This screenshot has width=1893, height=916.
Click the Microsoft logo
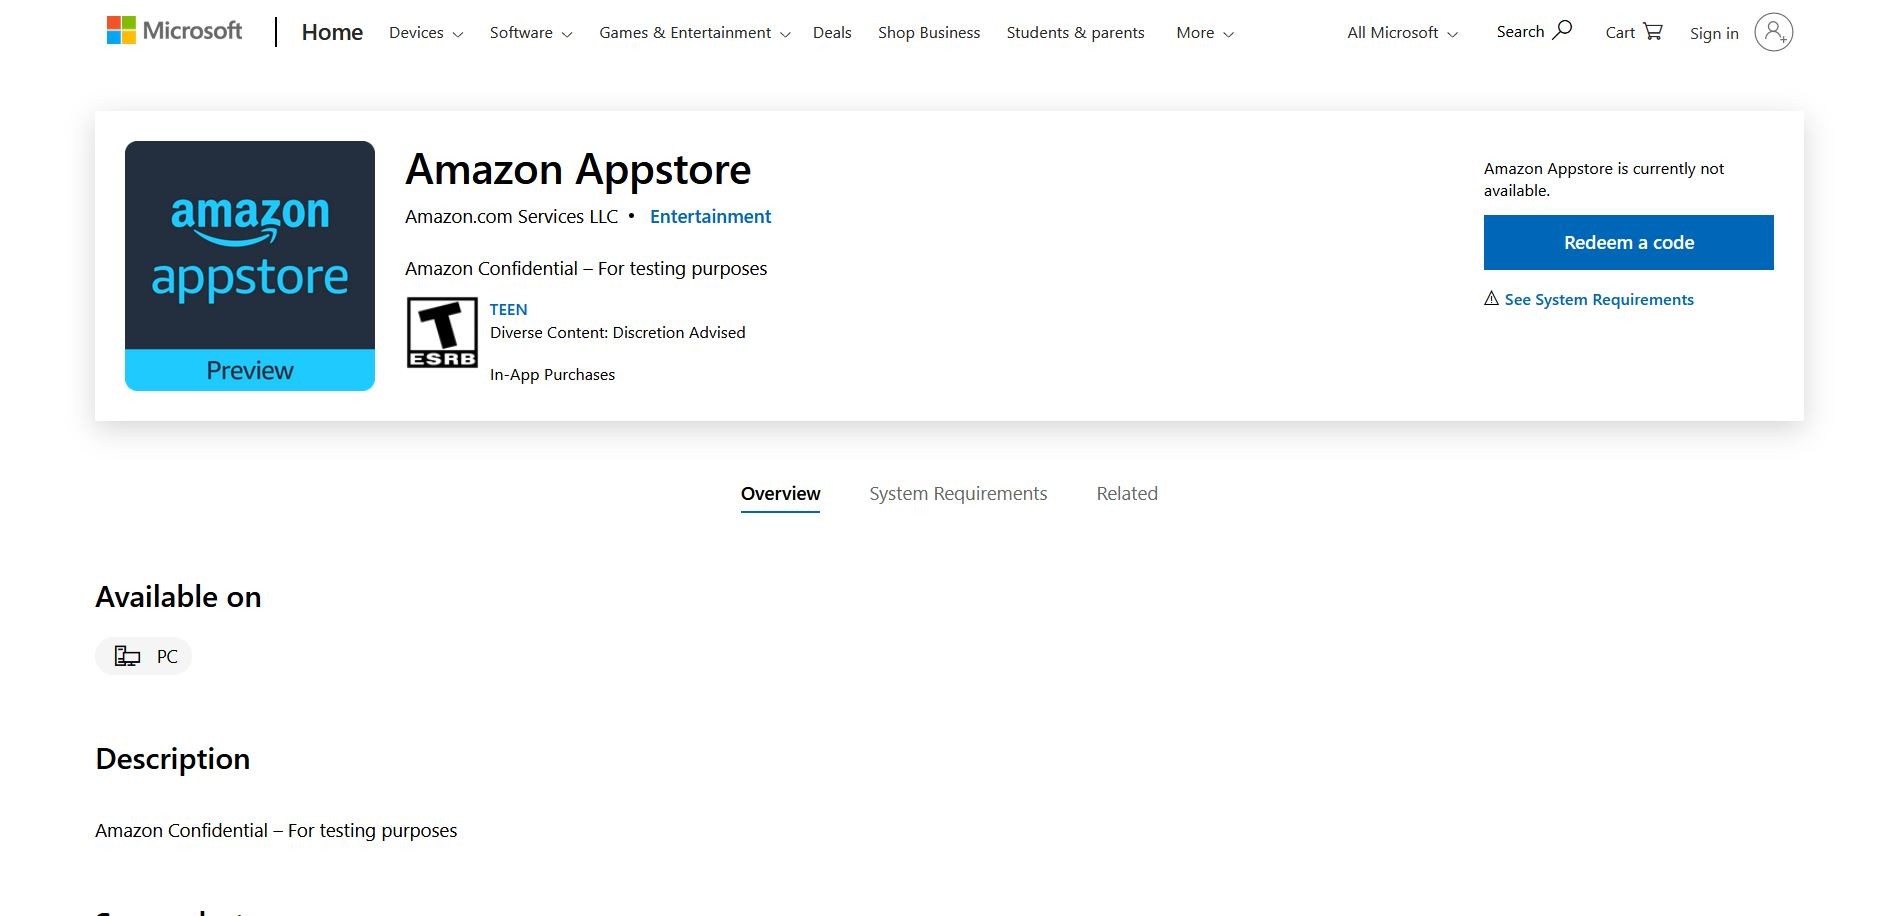coord(174,31)
